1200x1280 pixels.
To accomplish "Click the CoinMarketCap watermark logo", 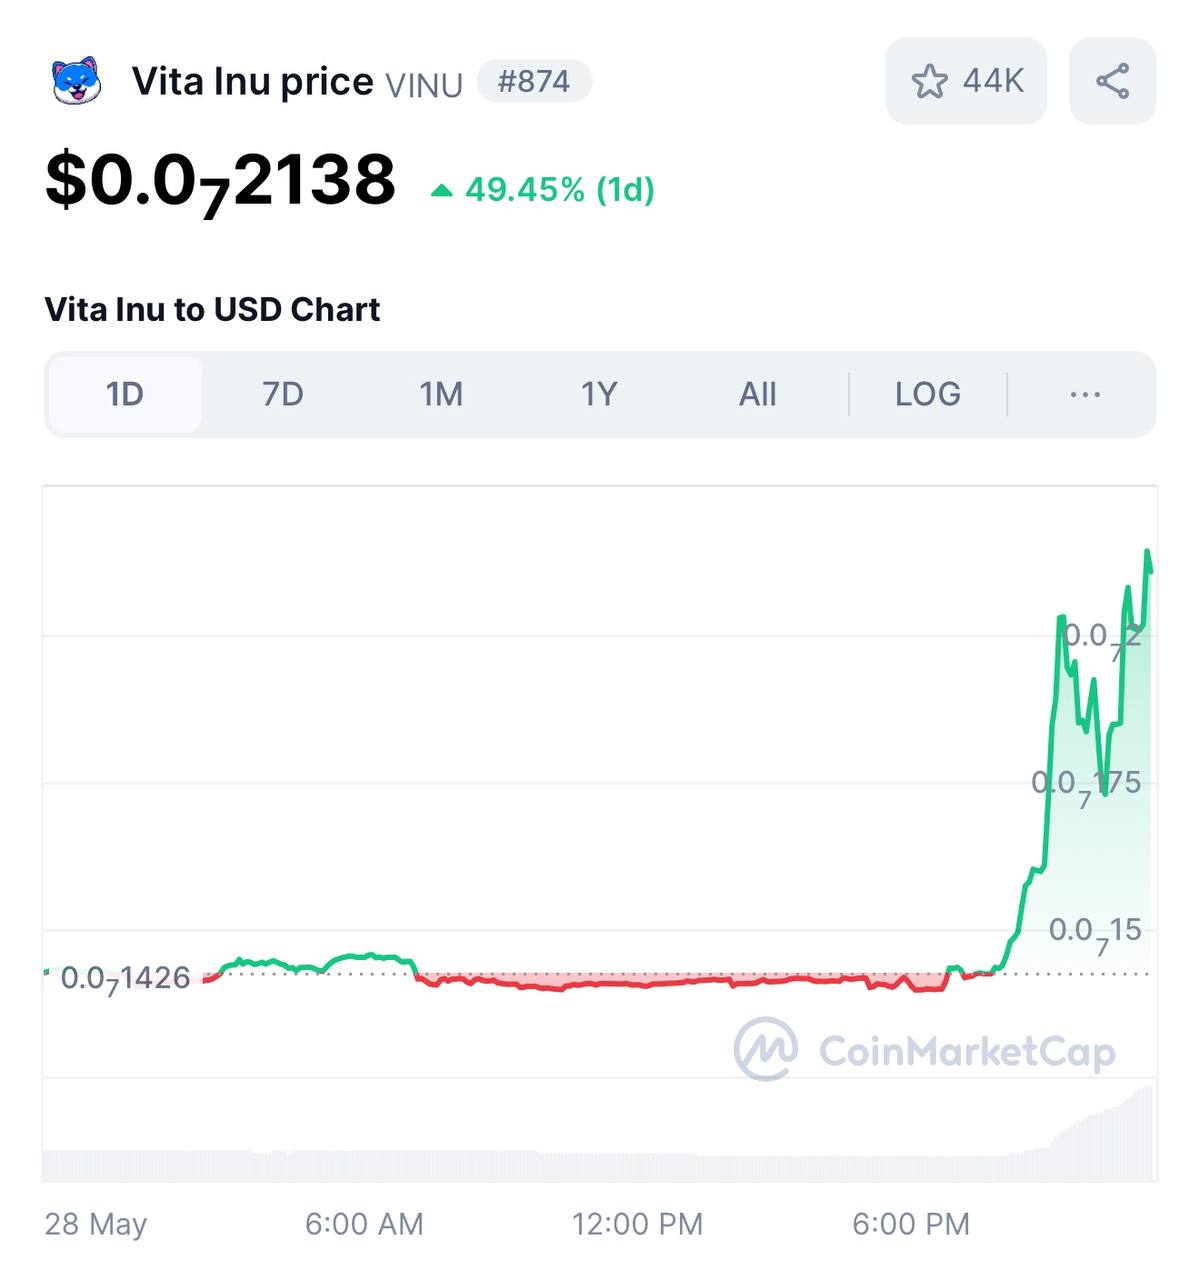I will coord(925,1050).
